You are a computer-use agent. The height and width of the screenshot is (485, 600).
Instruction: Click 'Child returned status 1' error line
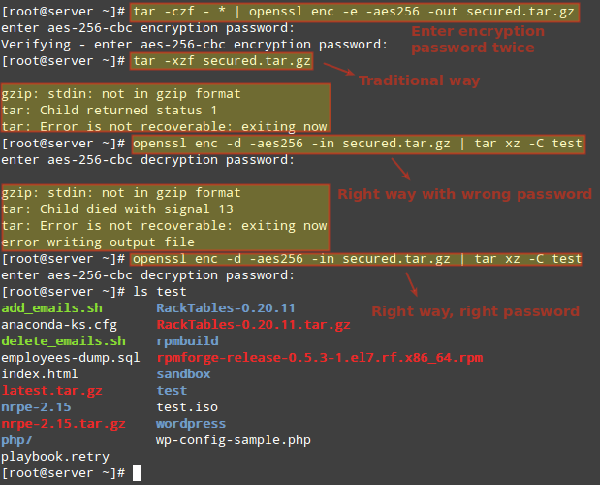(x=109, y=109)
